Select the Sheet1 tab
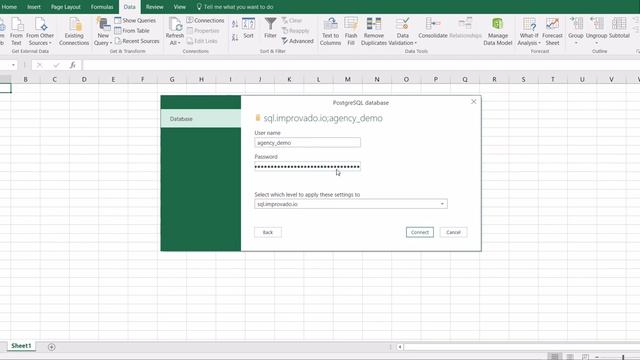 21,346
